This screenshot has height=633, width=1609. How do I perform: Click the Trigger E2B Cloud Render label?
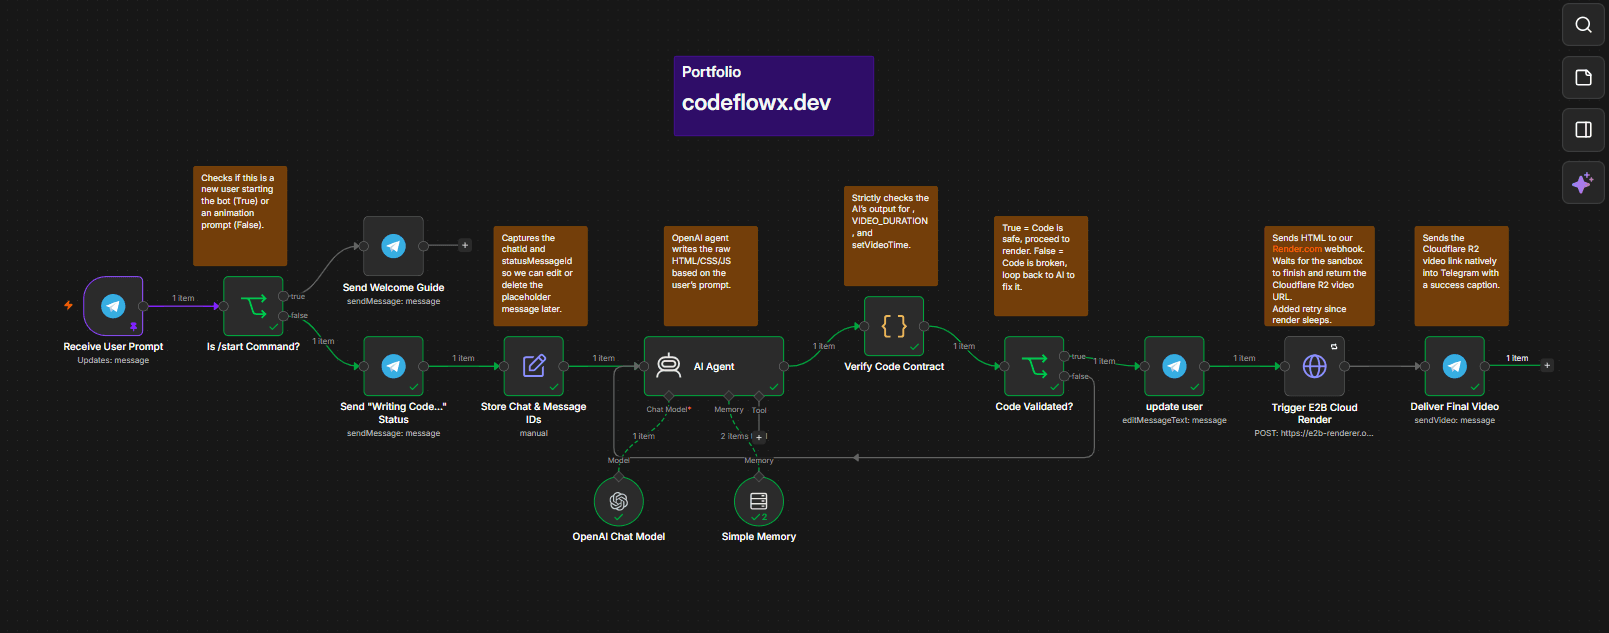tap(1314, 414)
